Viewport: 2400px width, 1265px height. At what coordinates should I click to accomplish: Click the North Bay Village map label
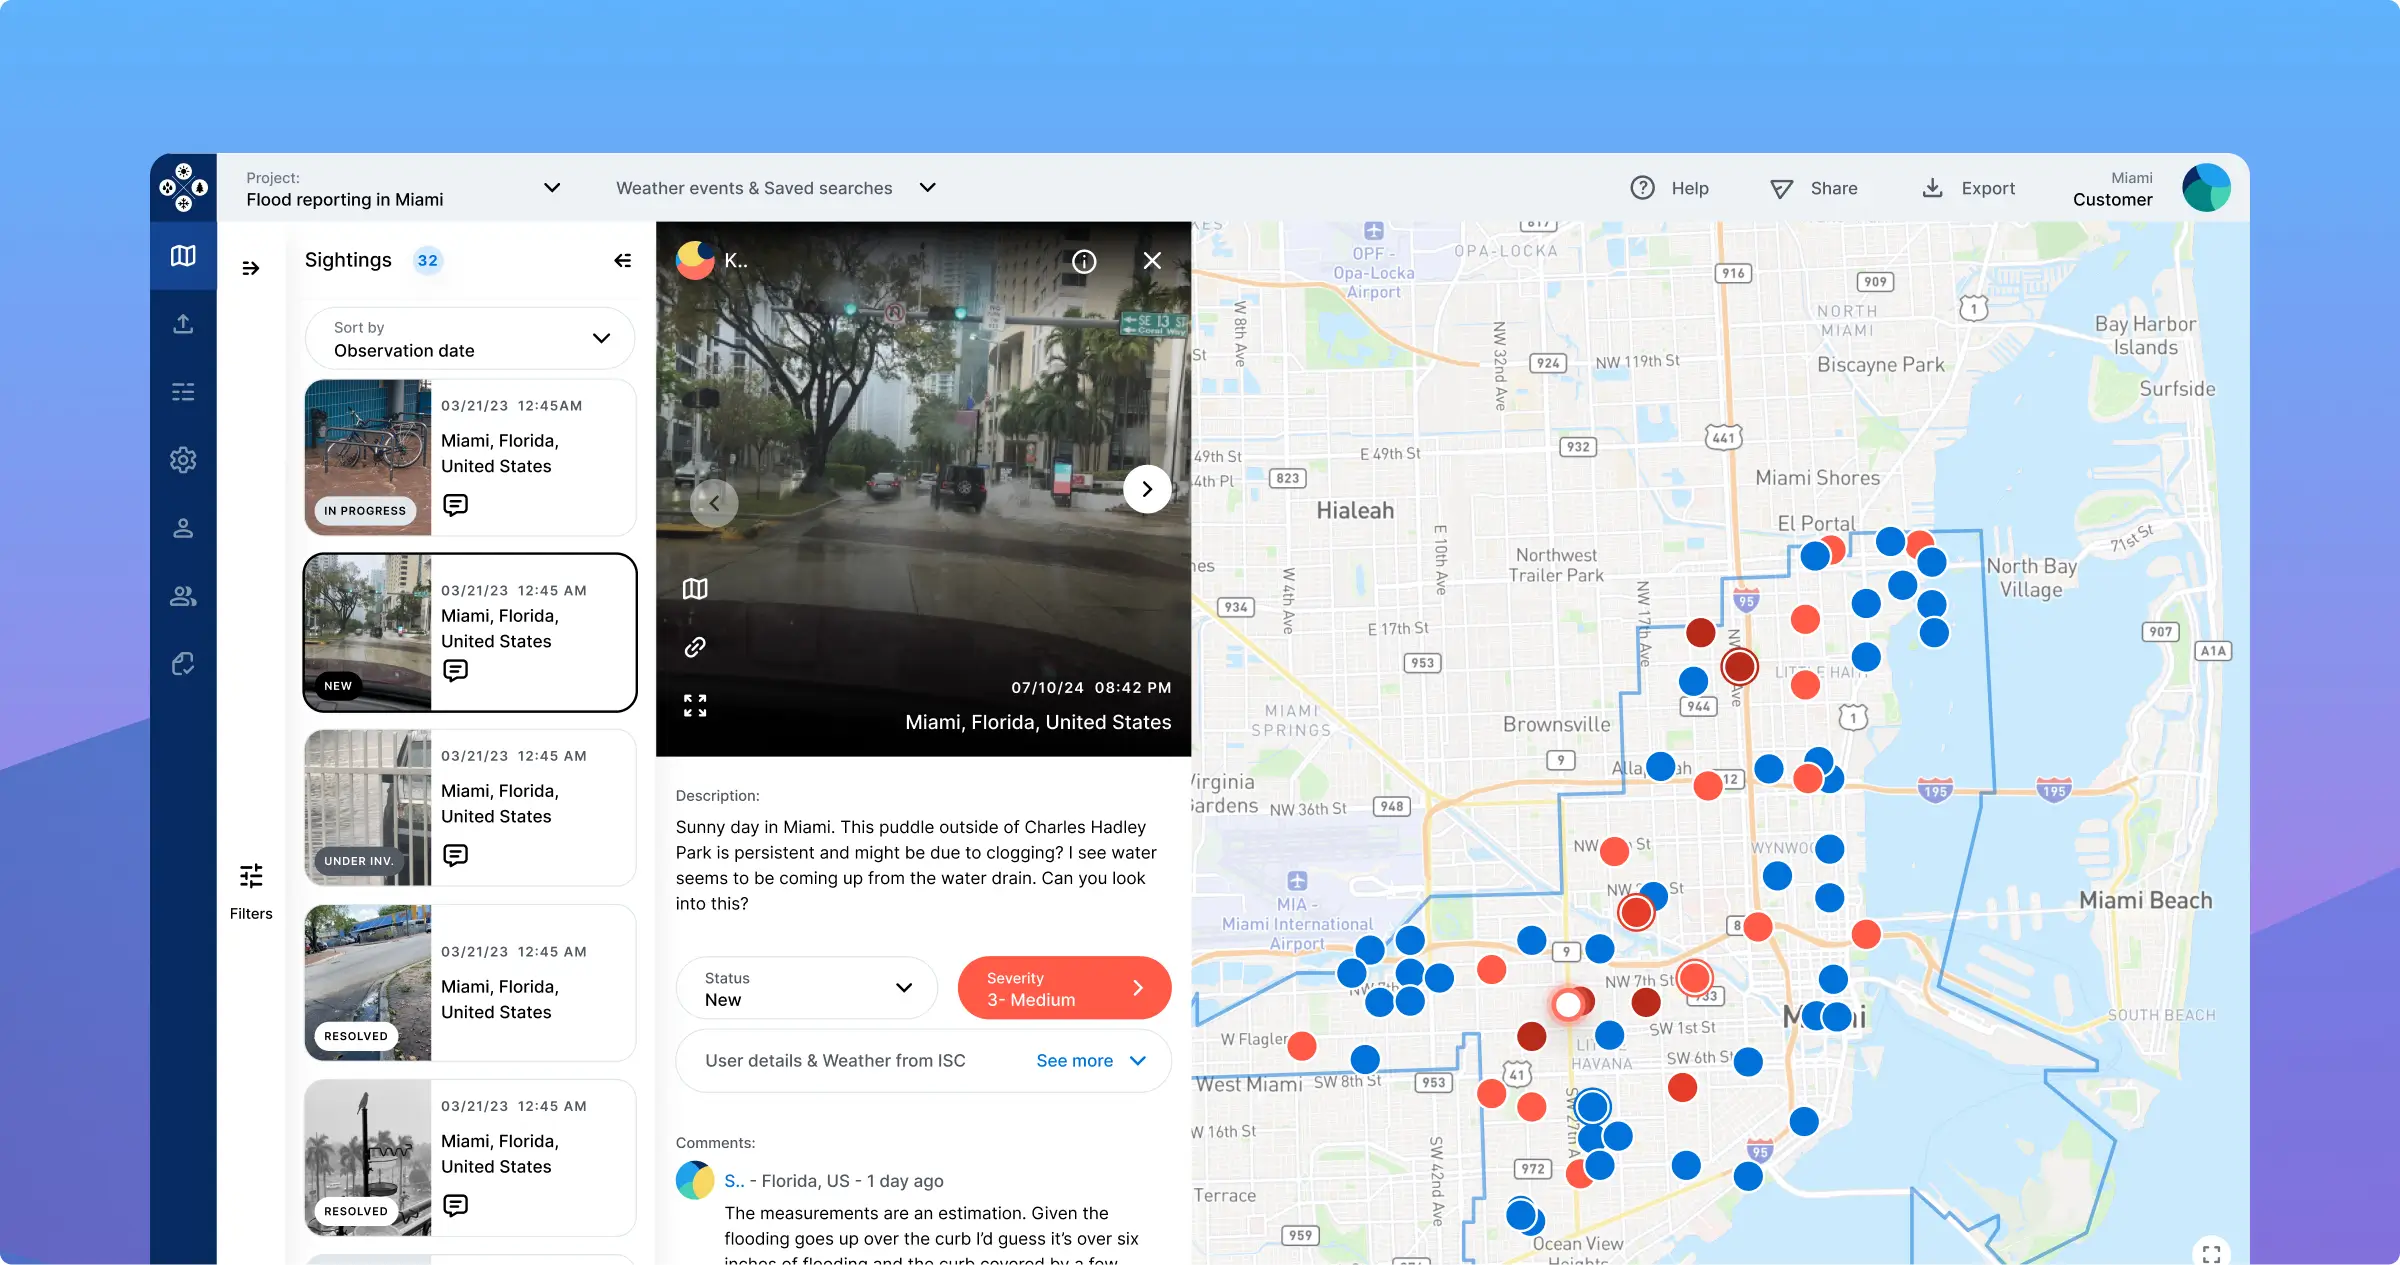[2031, 578]
